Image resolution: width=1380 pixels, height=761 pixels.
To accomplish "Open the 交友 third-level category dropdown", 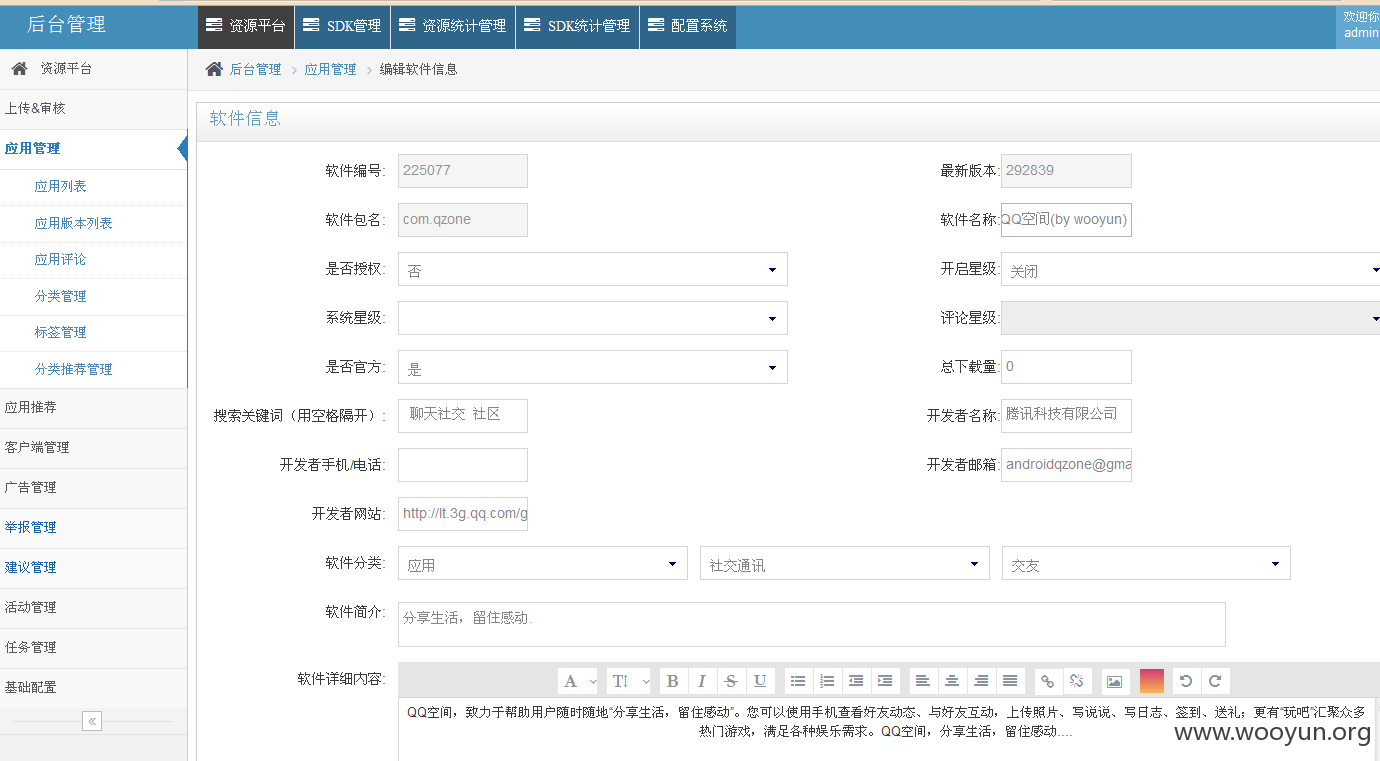I will click(1146, 563).
